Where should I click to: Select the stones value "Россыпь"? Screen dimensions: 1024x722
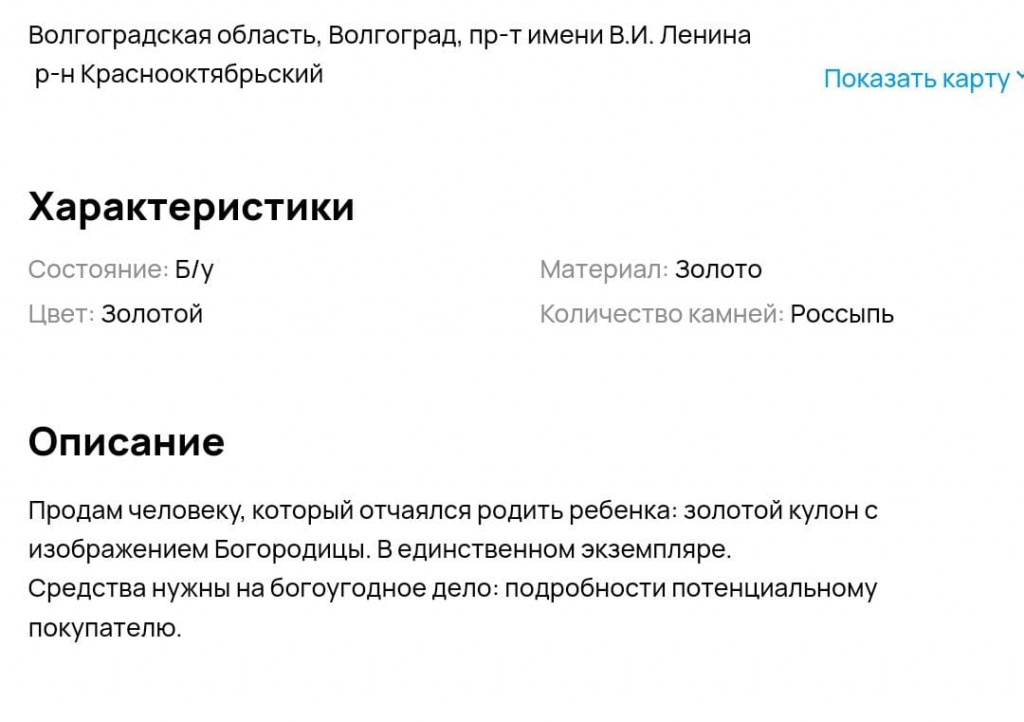point(842,315)
